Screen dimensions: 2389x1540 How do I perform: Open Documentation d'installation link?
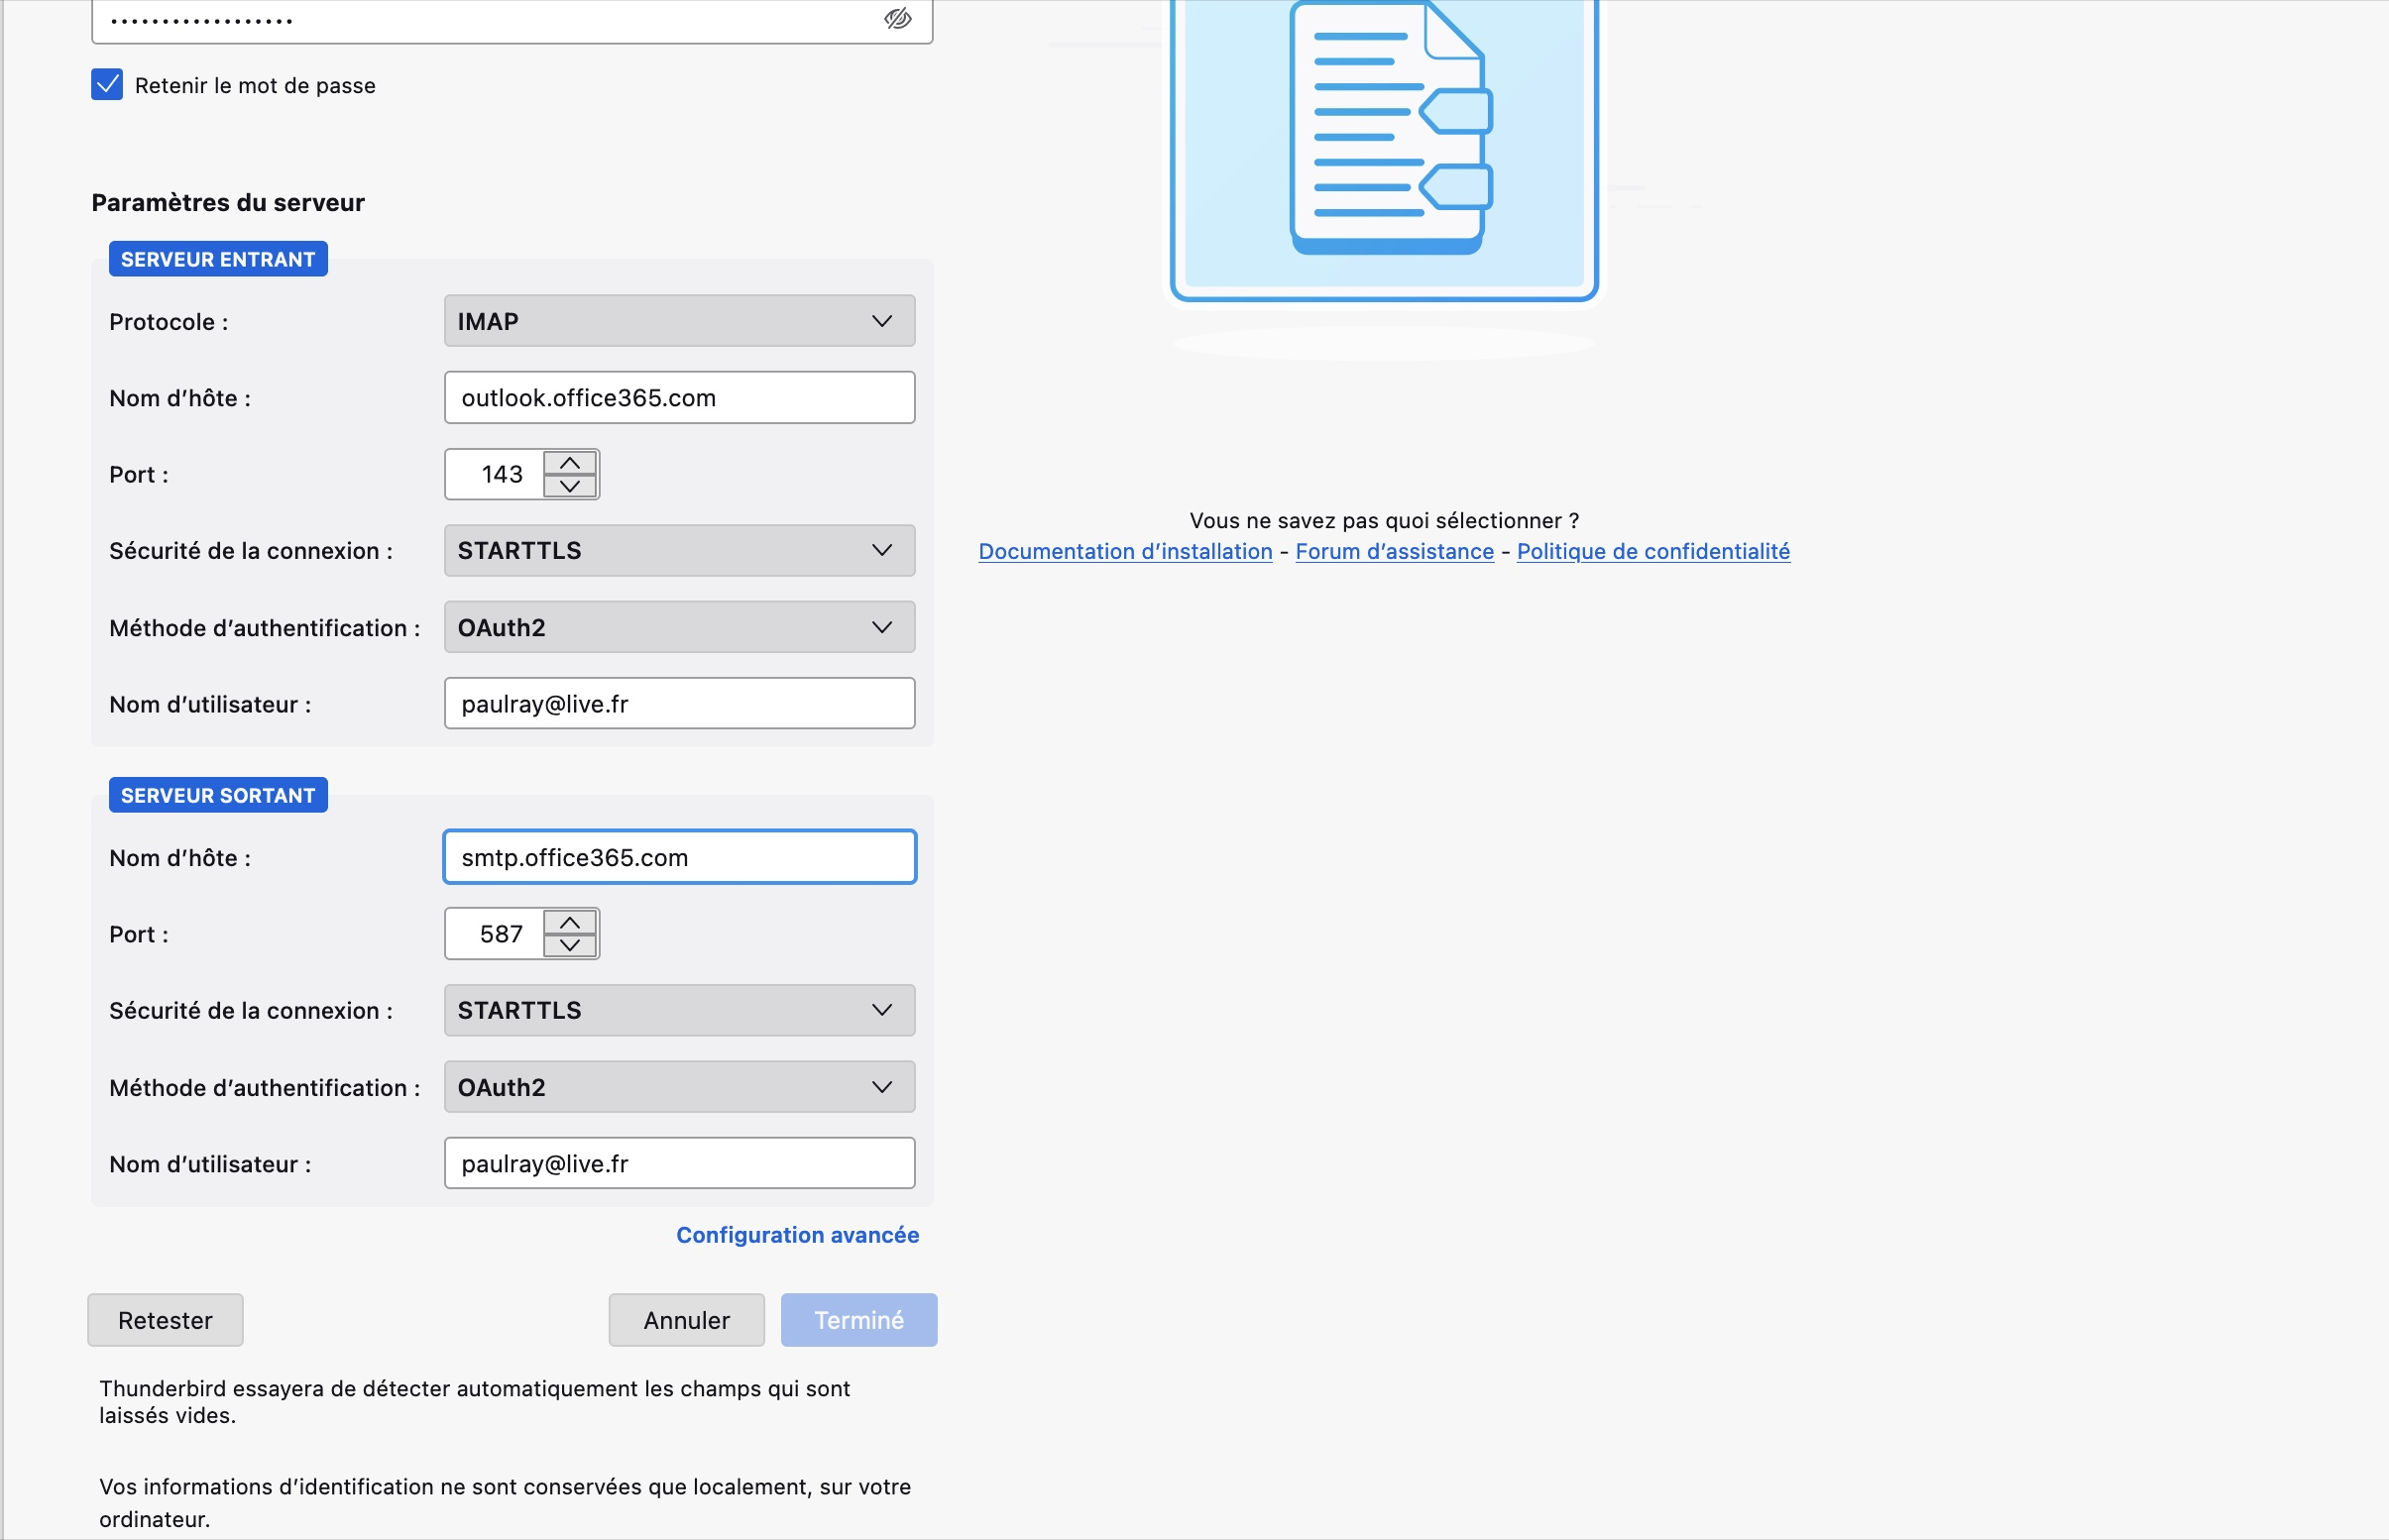click(1125, 551)
